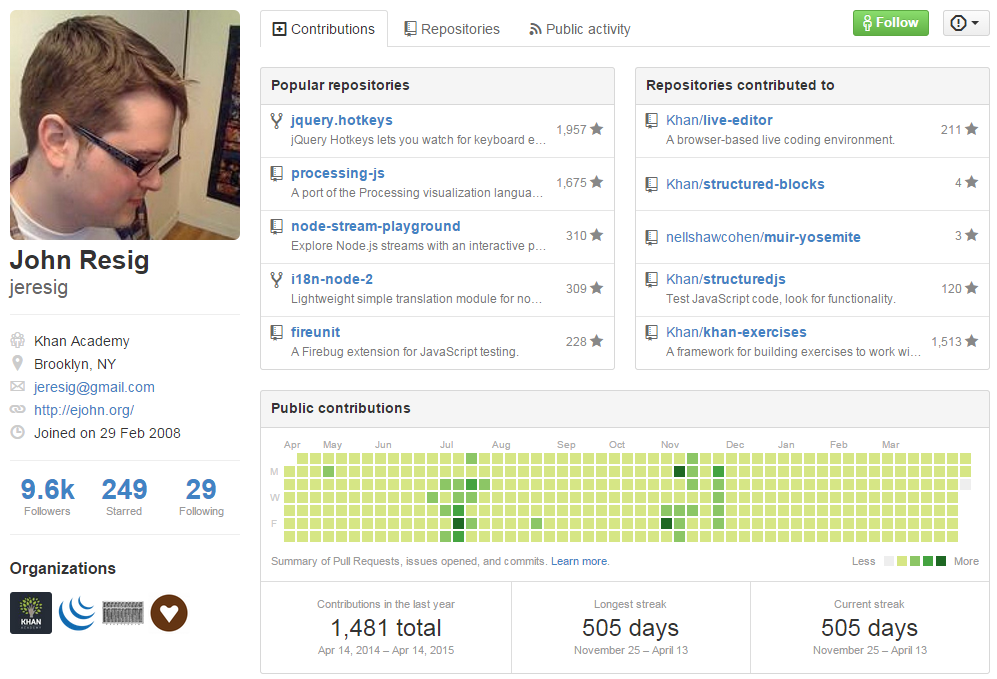The height and width of the screenshot is (679, 997).
Task: Open the Khan/khan-exercises repository
Action: pyautogui.click(x=736, y=332)
